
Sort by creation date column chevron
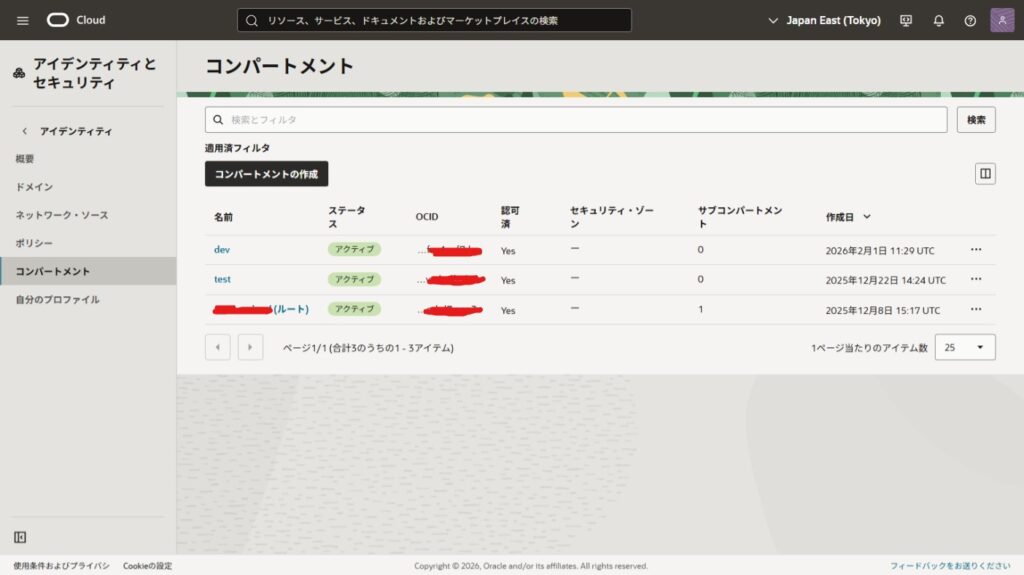[867, 217]
